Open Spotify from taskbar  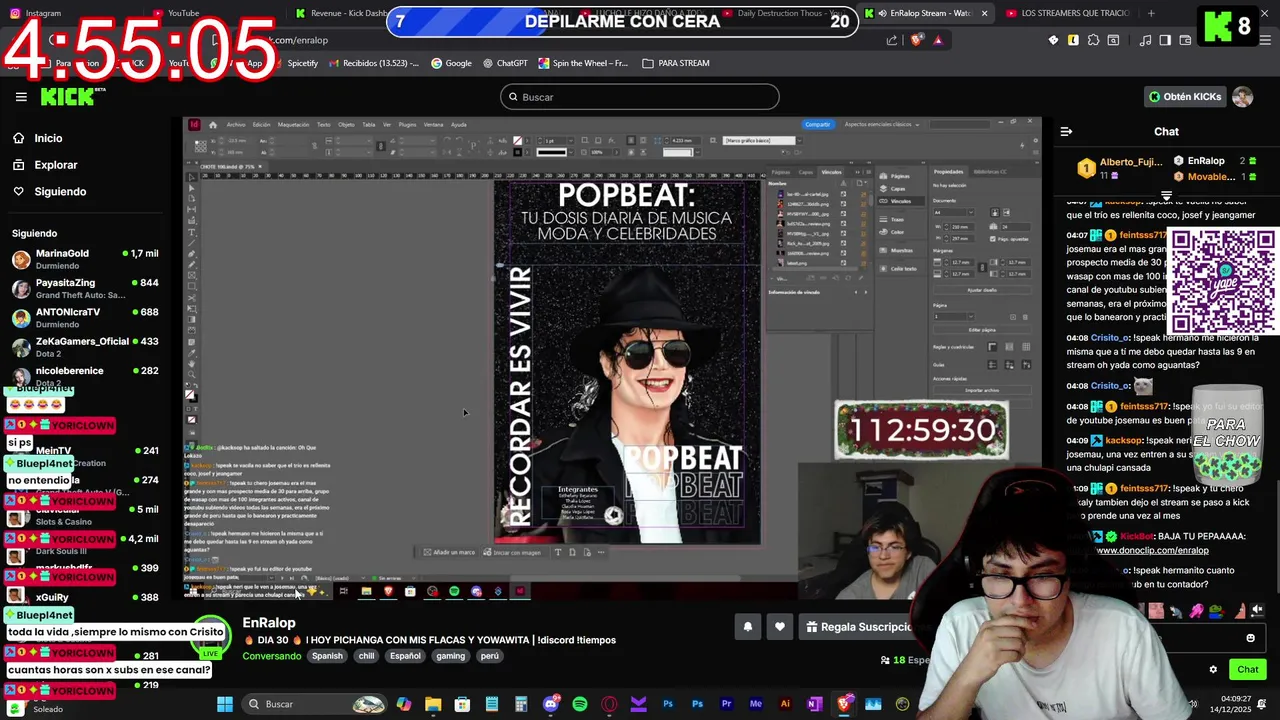tap(580, 704)
